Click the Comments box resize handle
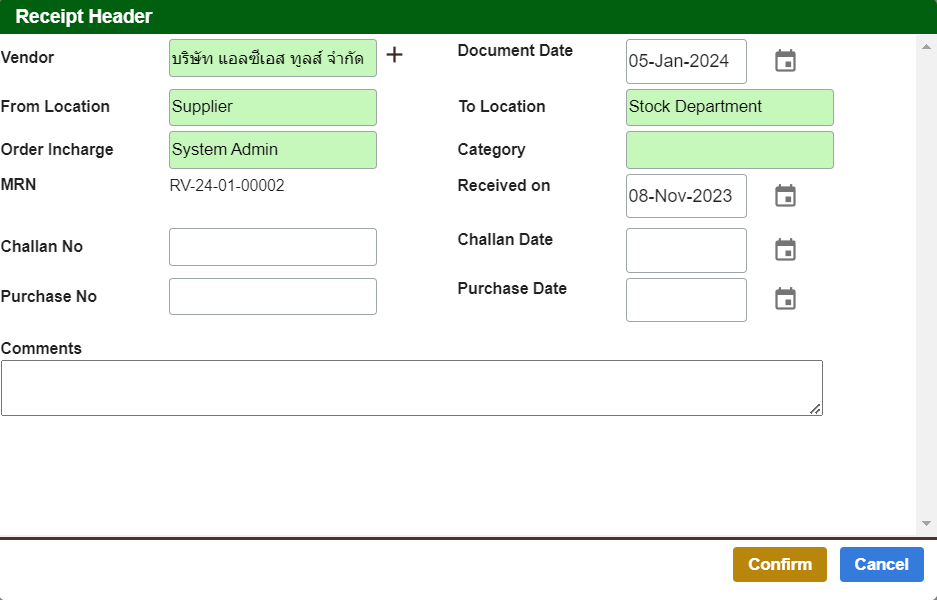 coord(816,408)
